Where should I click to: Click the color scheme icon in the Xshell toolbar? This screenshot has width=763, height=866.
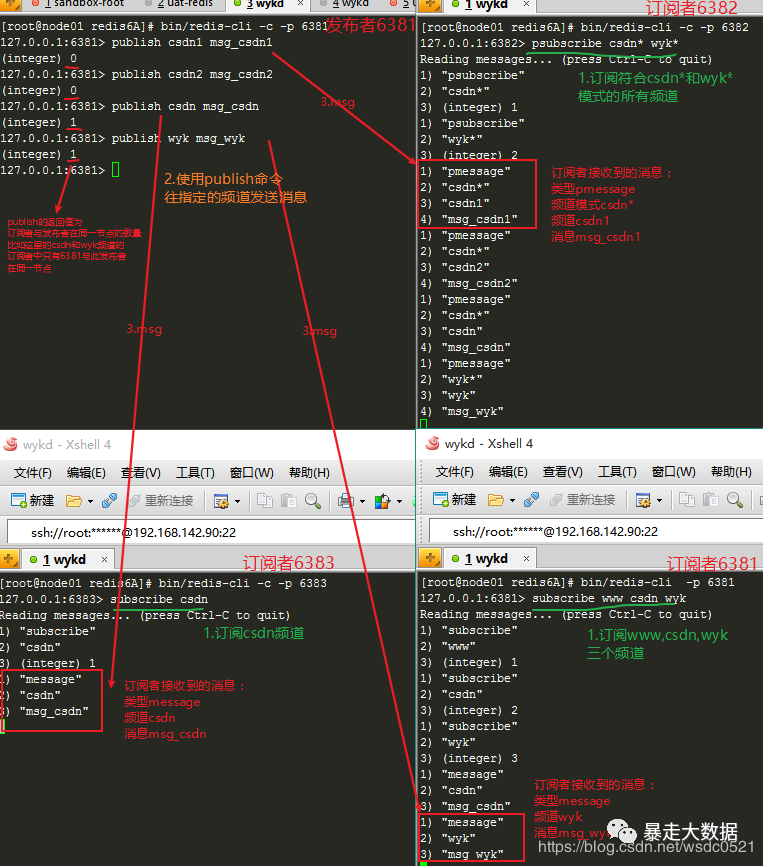[x=381, y=500]
